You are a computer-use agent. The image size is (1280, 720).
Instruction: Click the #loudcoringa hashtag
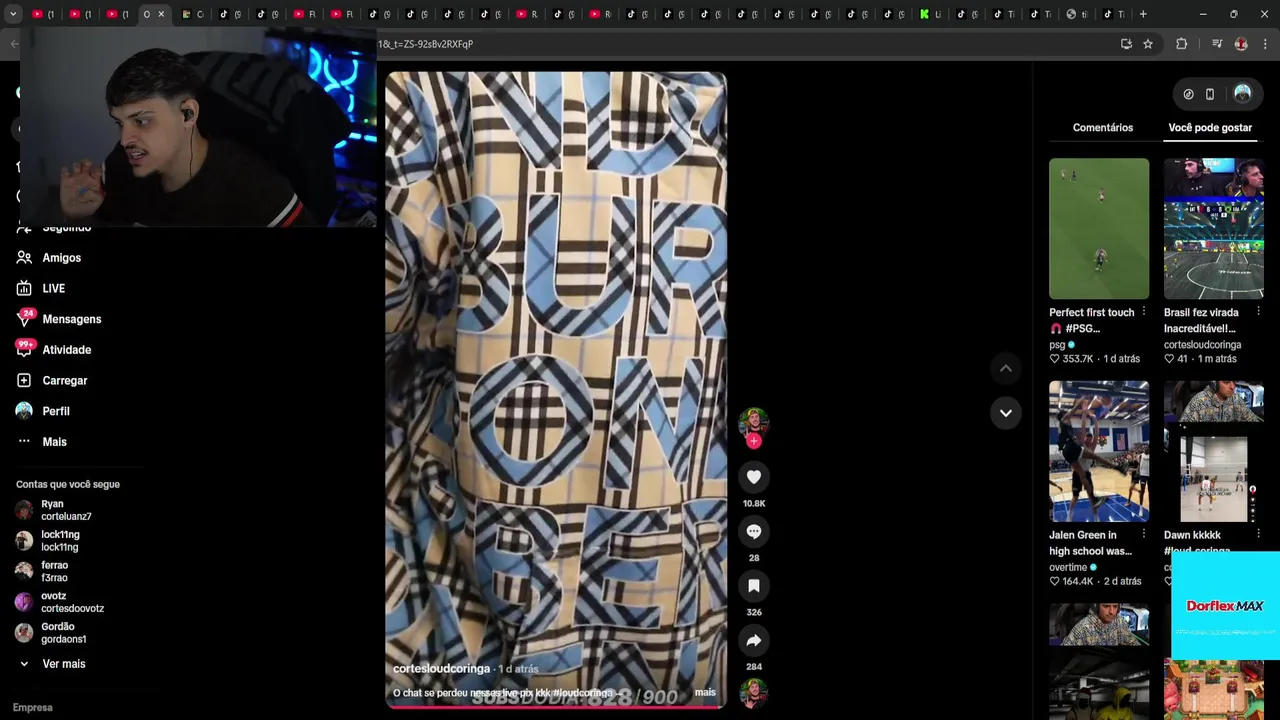582,693
